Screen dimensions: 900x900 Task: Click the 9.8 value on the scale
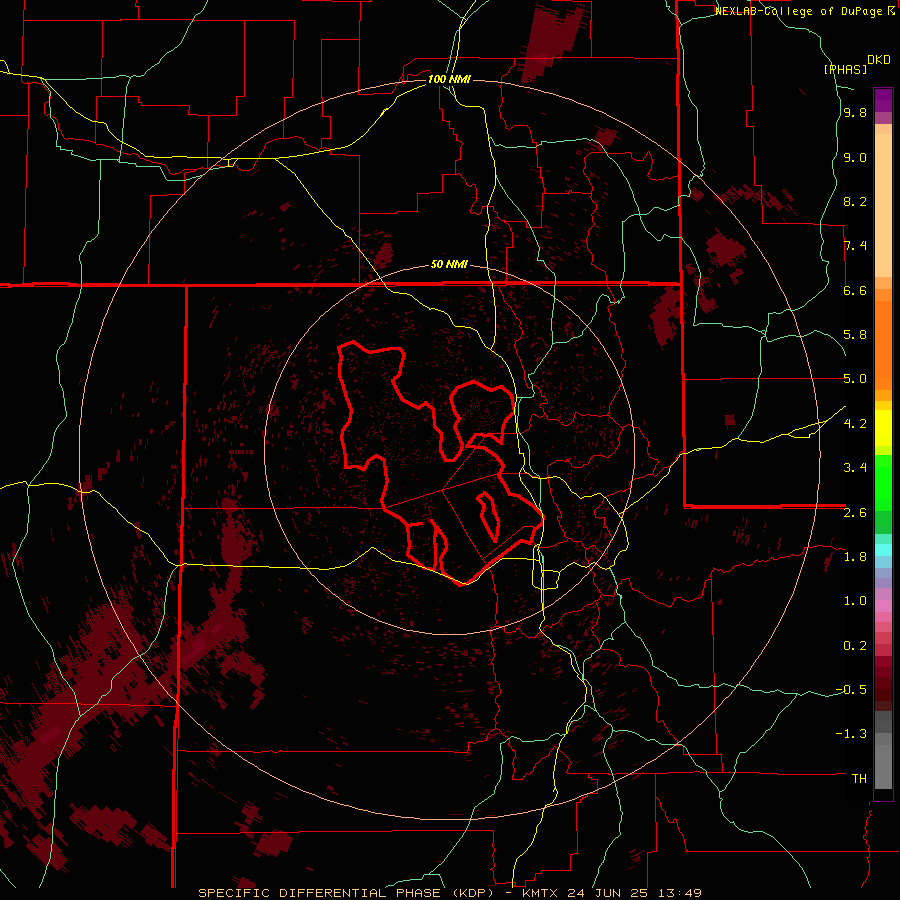pyautogui.click(x=855, y=113)
